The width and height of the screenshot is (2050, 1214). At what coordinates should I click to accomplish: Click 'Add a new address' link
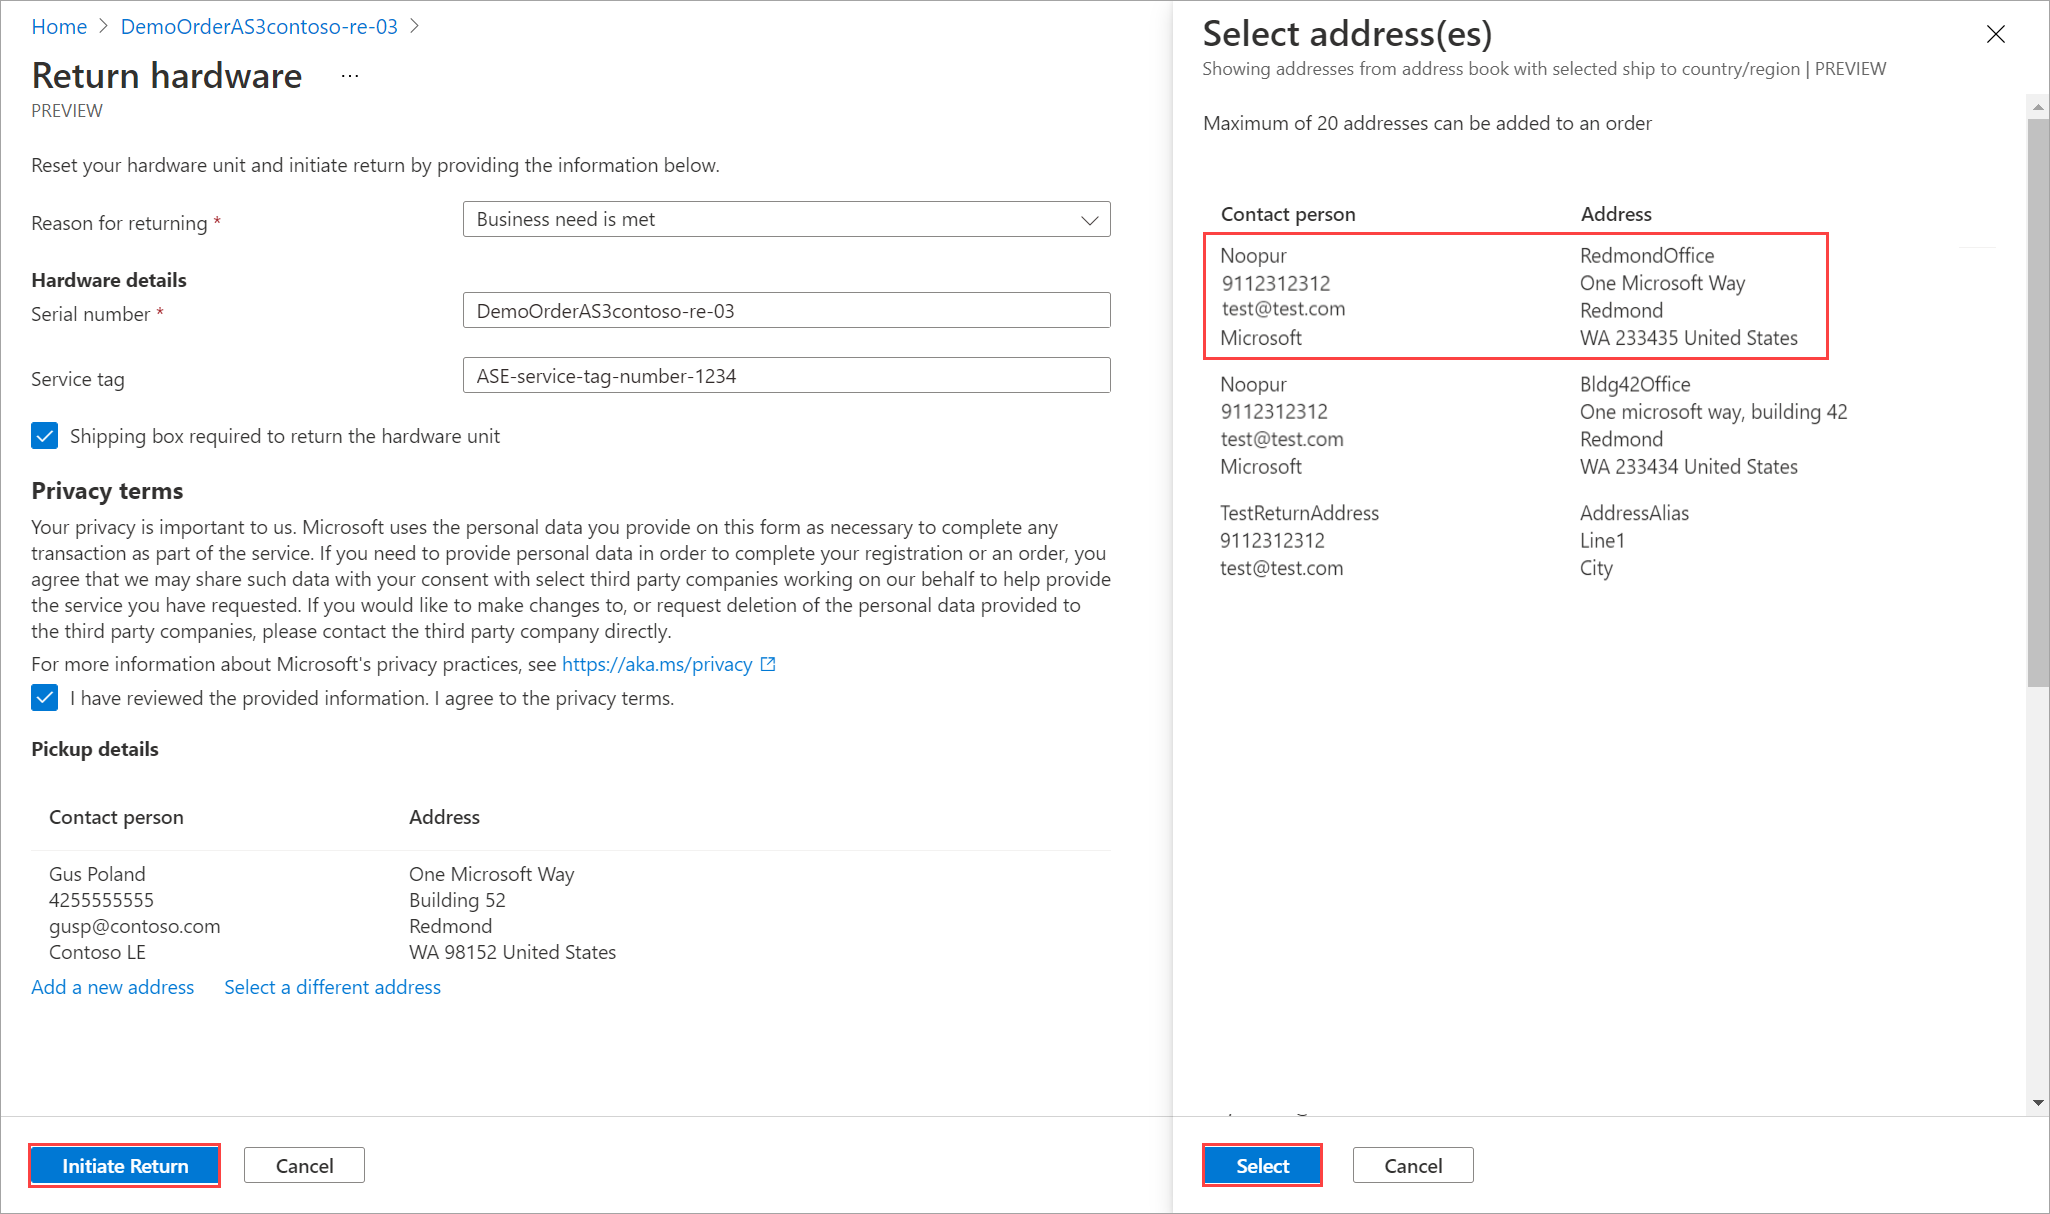click(x=113, y=987)
